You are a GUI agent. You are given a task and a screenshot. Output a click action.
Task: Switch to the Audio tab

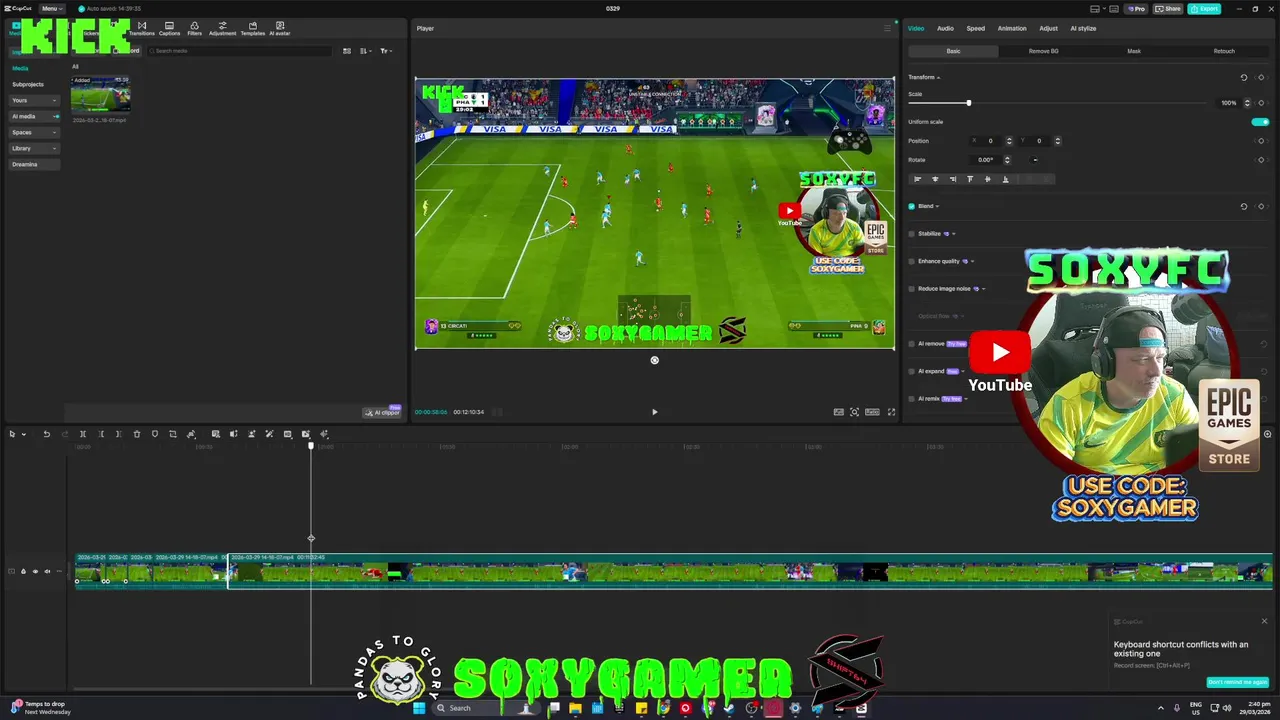pos(945,28)
